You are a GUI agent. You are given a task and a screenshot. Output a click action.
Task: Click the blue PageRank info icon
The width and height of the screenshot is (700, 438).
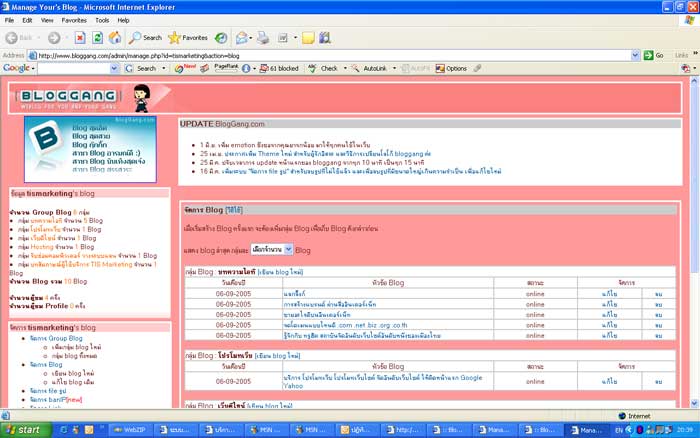pos(246,68)
